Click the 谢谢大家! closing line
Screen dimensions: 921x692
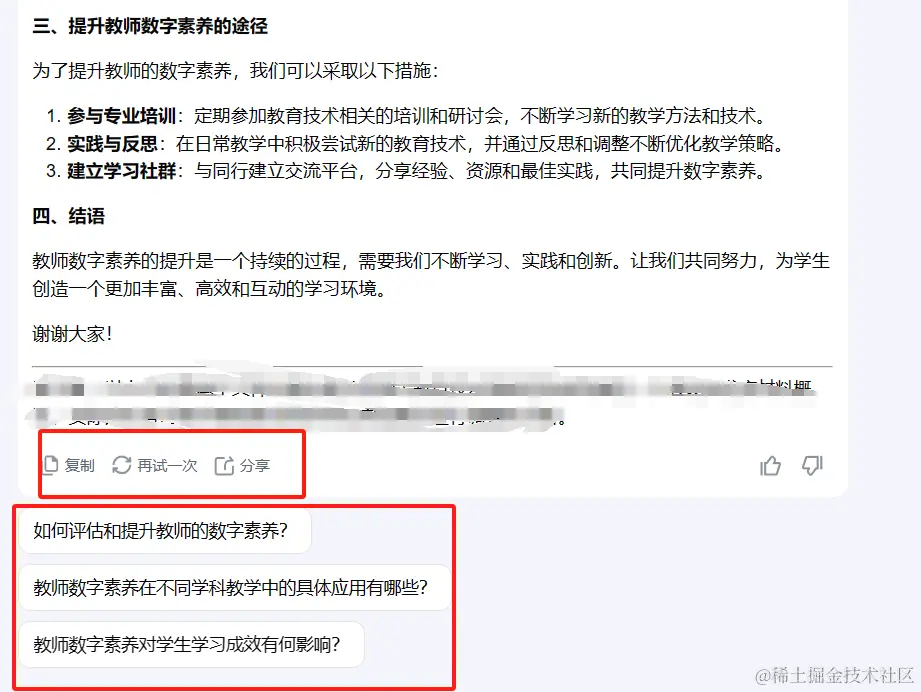(x=72, y=334)
